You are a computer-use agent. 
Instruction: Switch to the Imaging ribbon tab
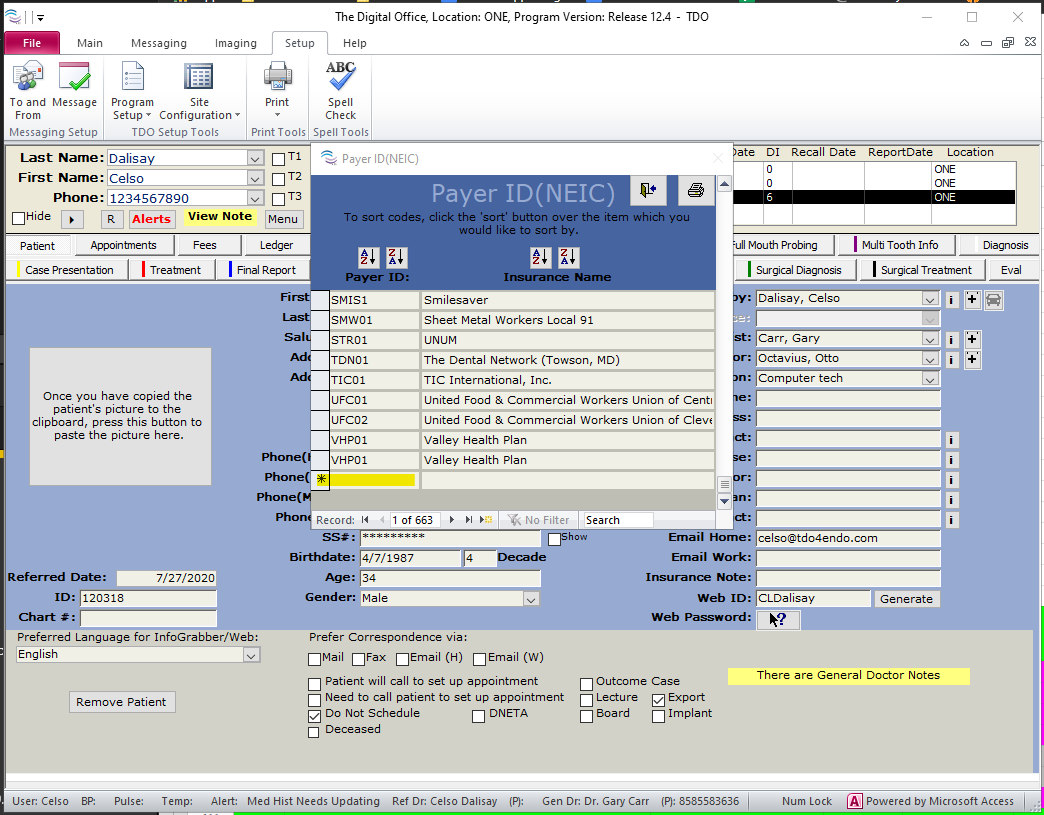pyautogui.click(x=235, y=43)
